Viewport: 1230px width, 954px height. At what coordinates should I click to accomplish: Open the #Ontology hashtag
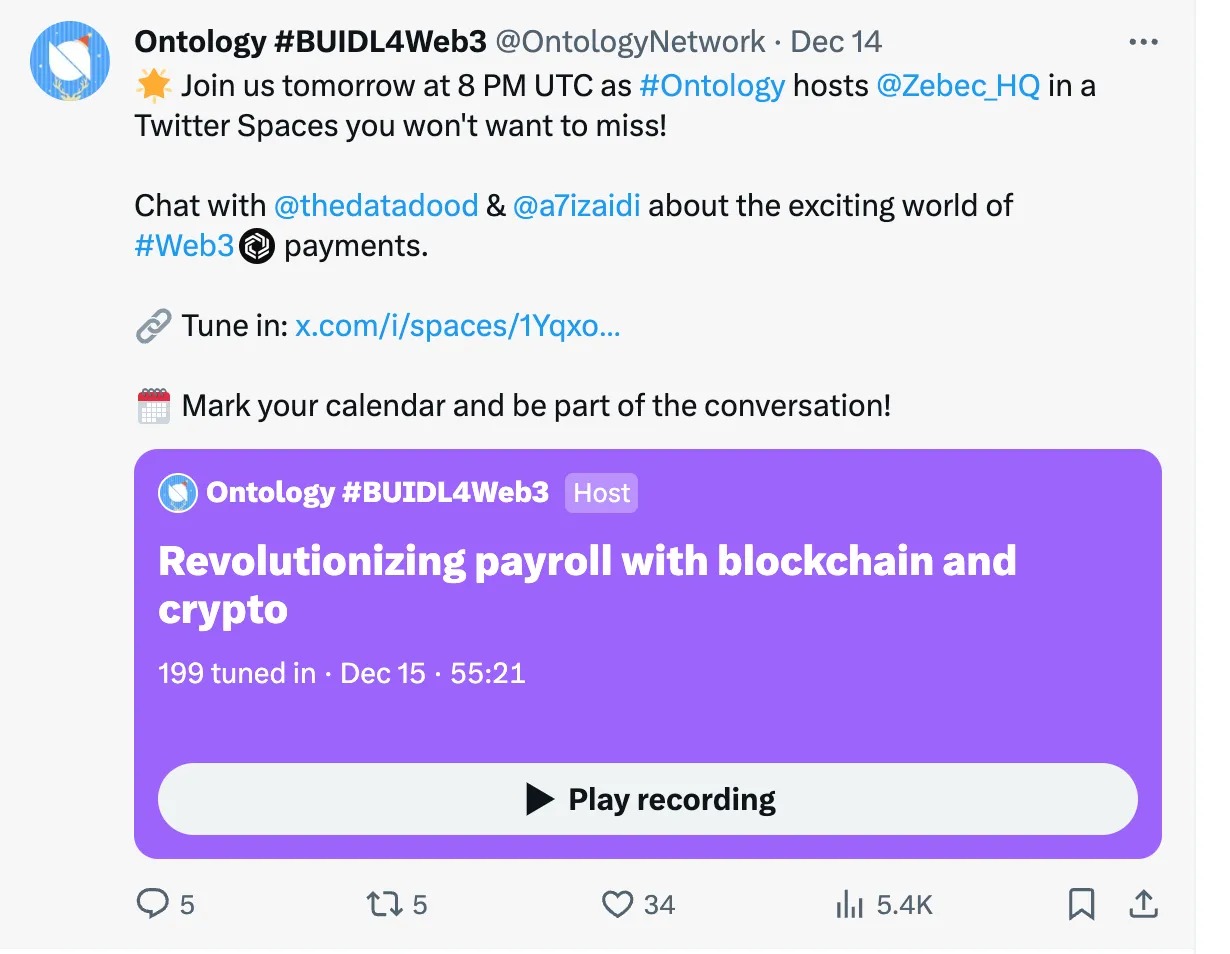[712, 86]
